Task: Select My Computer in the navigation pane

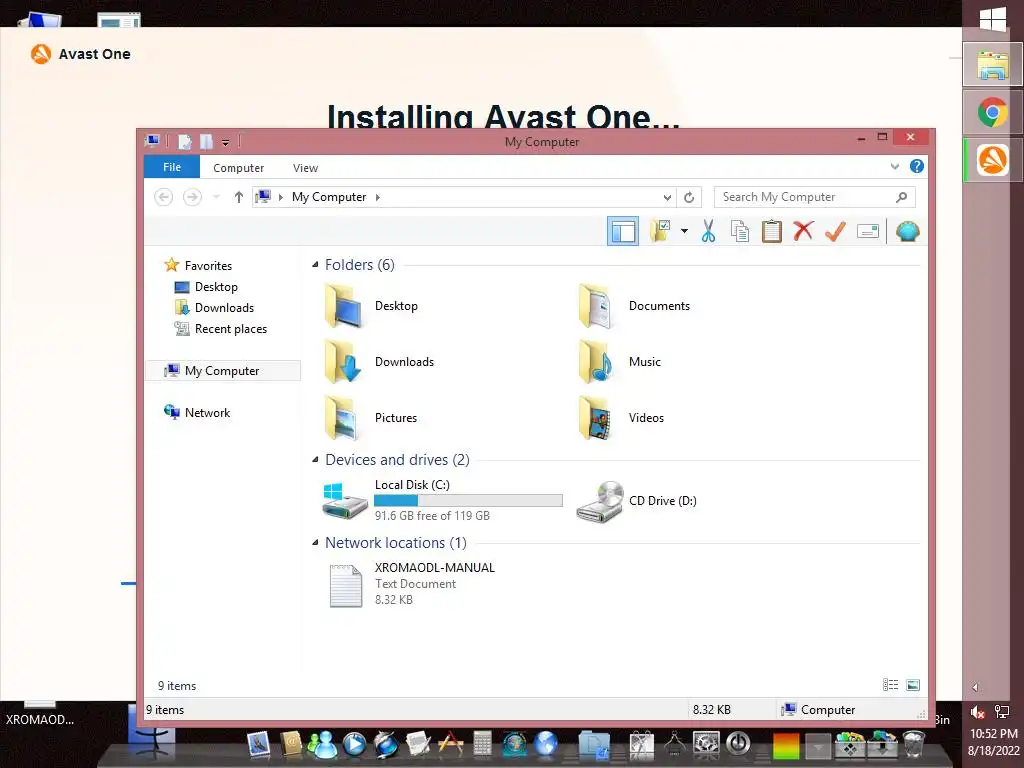Action: coord(222,370)
